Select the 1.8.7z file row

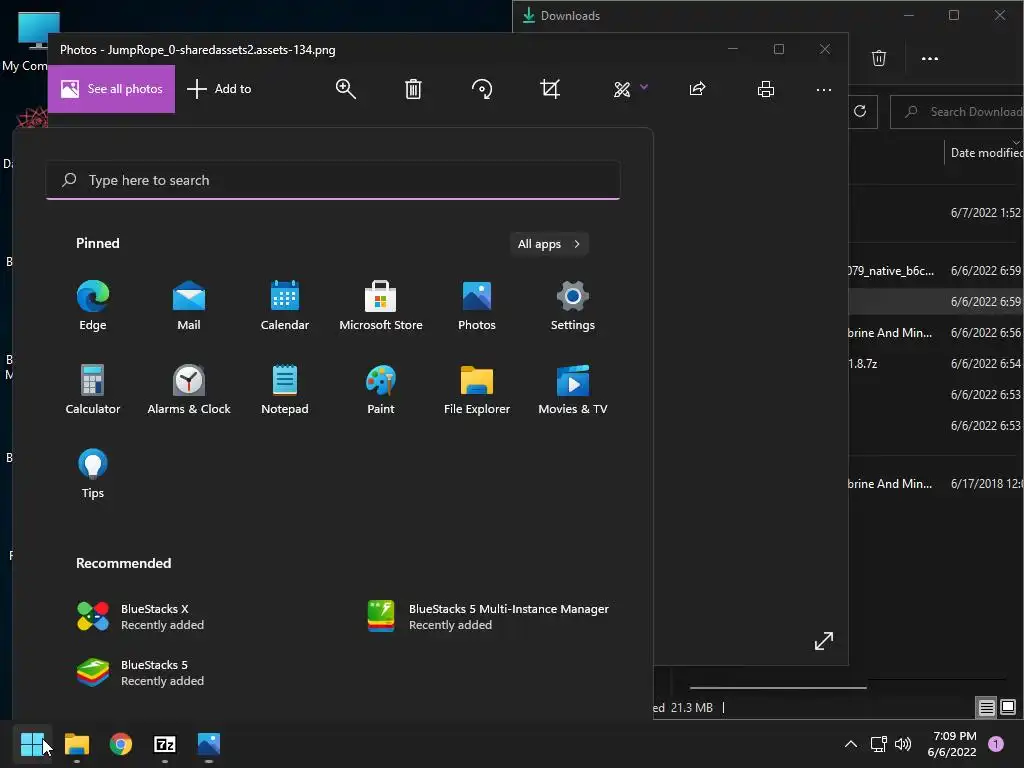pos(936,364)
